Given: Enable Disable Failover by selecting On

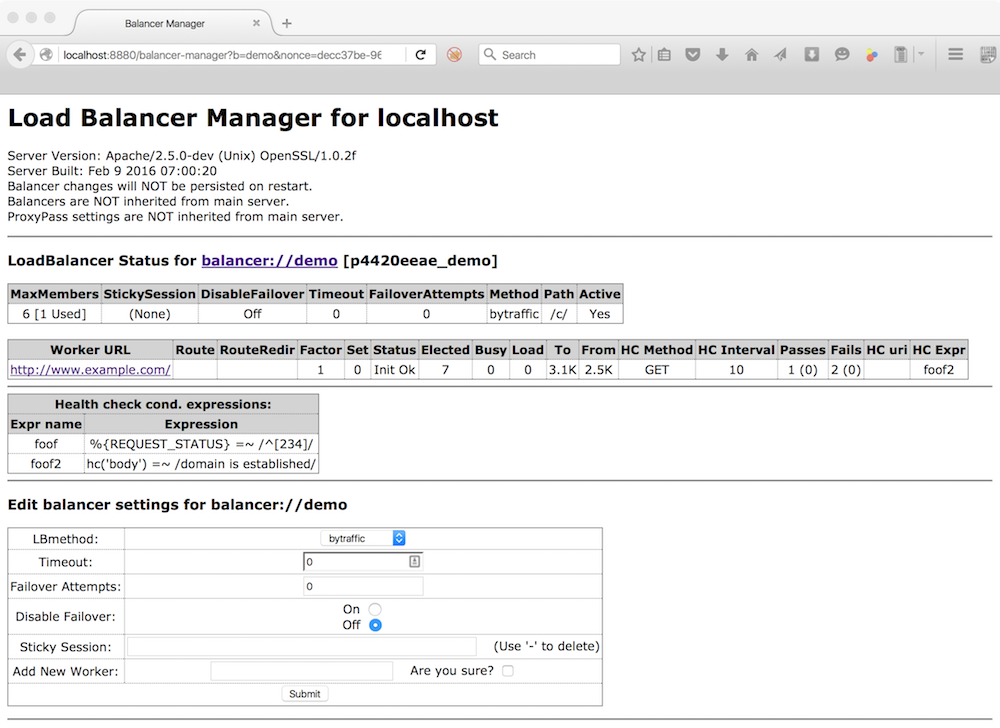Looking at the screenshot, I should (x=375, y=608).
